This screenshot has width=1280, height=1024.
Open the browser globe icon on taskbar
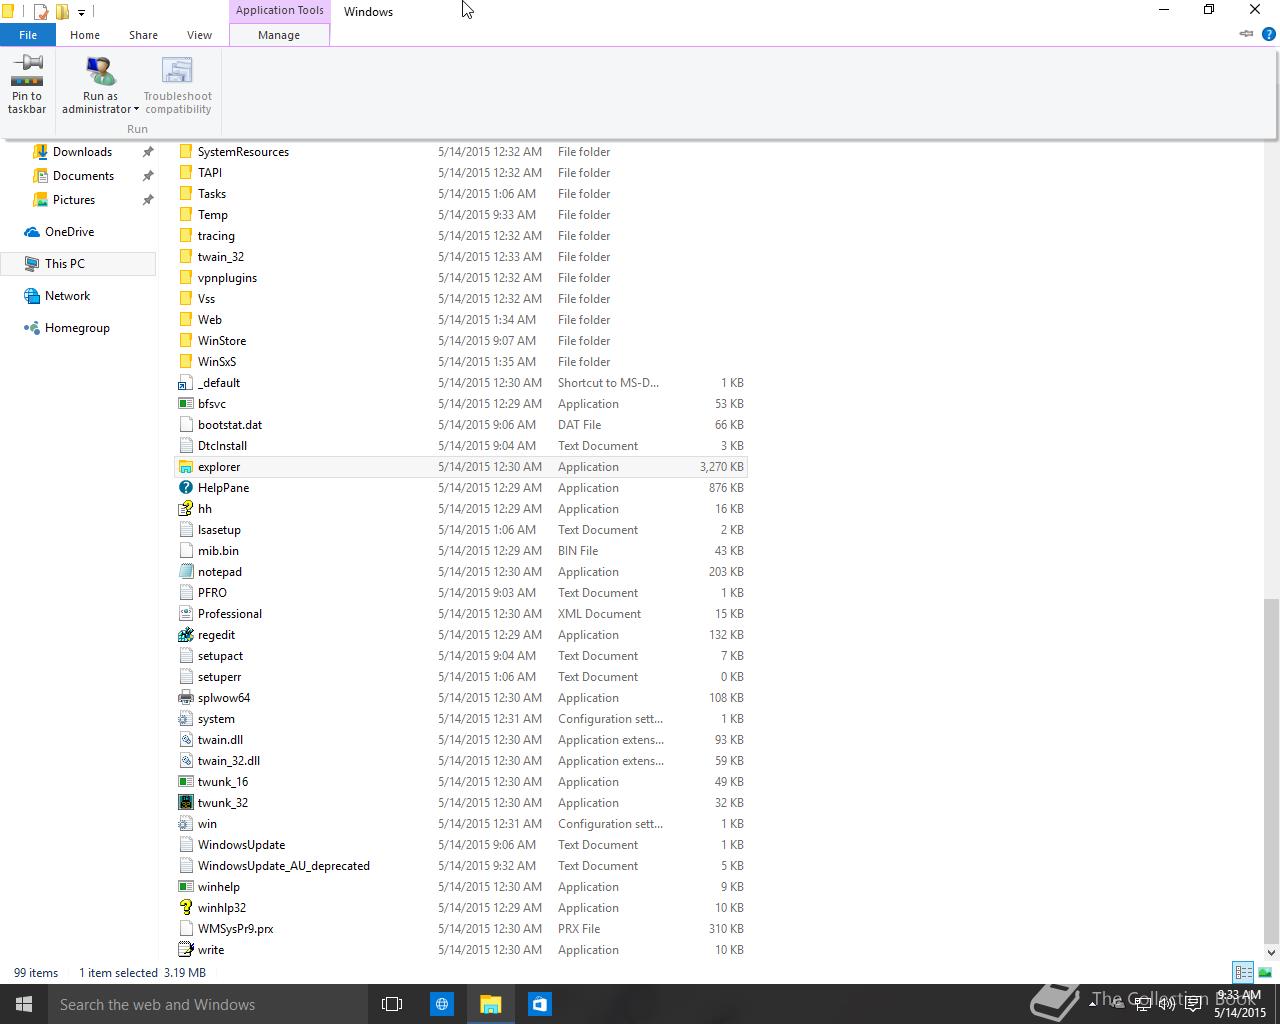click(x=442, y=1004)
